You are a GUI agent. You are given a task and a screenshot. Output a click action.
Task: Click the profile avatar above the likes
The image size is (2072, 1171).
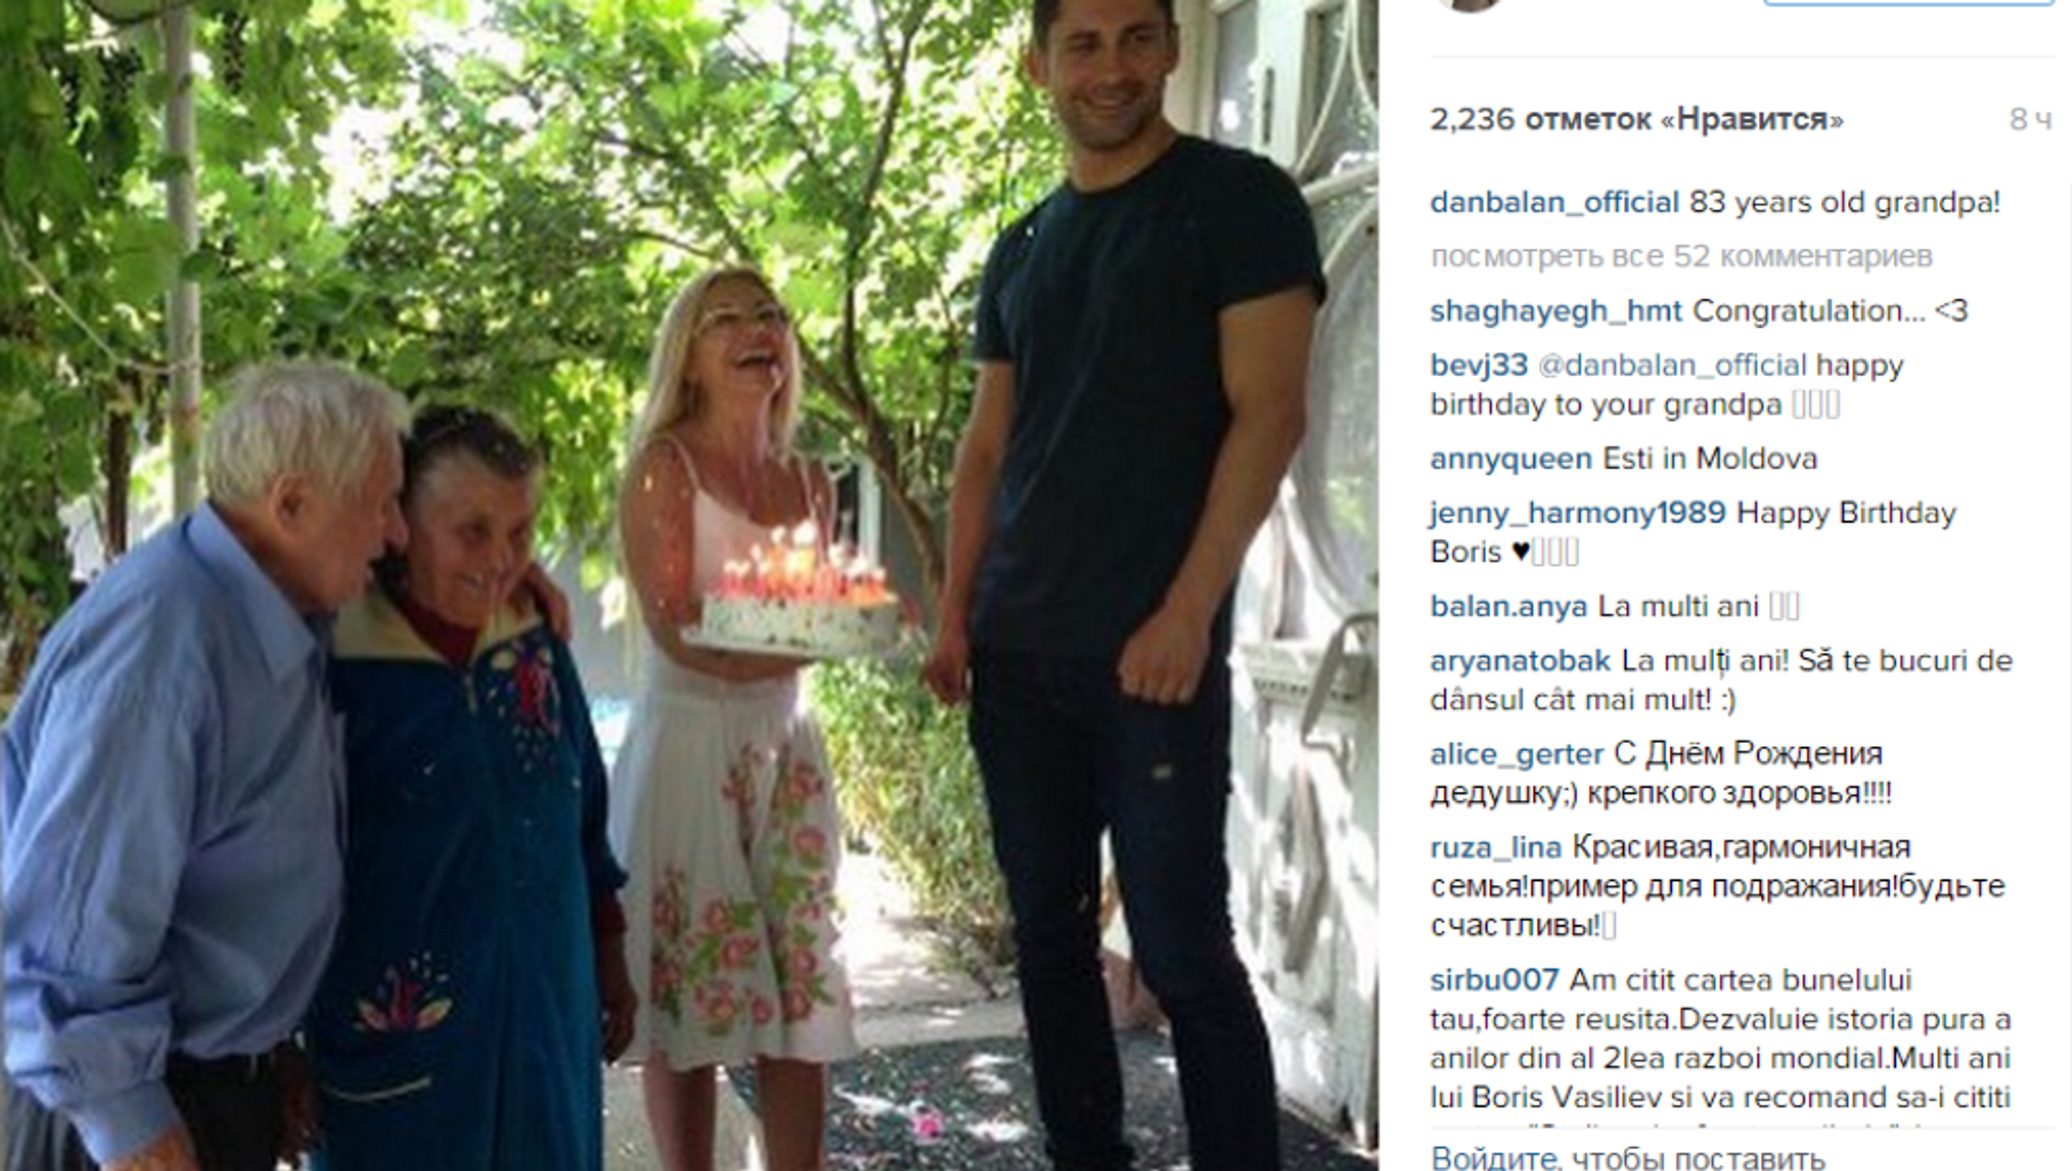pyautogui.click(x=1469, y=4)
